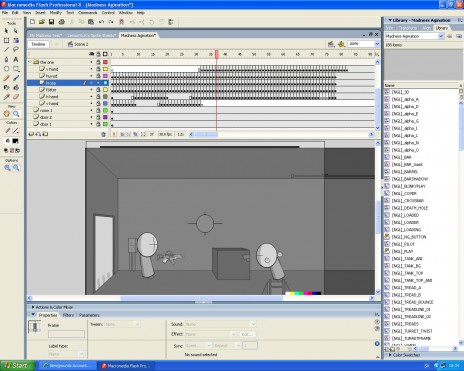Unlock the "h hand" layer
This screenshot has height=371, width=464.
[x=98, y=97]
